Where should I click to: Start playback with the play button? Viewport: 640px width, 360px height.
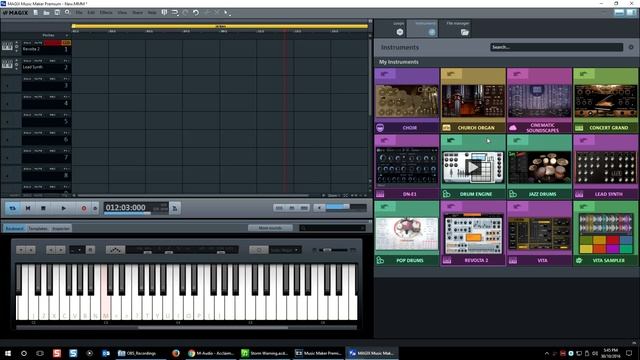pyautogui.click(x=63, y=208)
